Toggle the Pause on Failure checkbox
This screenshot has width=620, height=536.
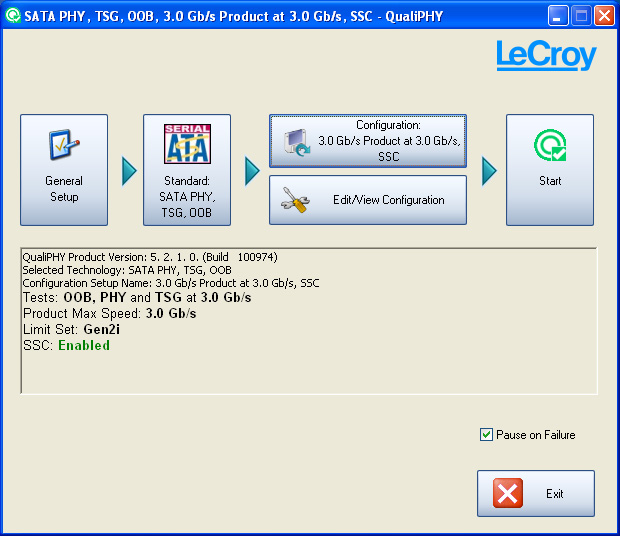[x=487, y=435]
